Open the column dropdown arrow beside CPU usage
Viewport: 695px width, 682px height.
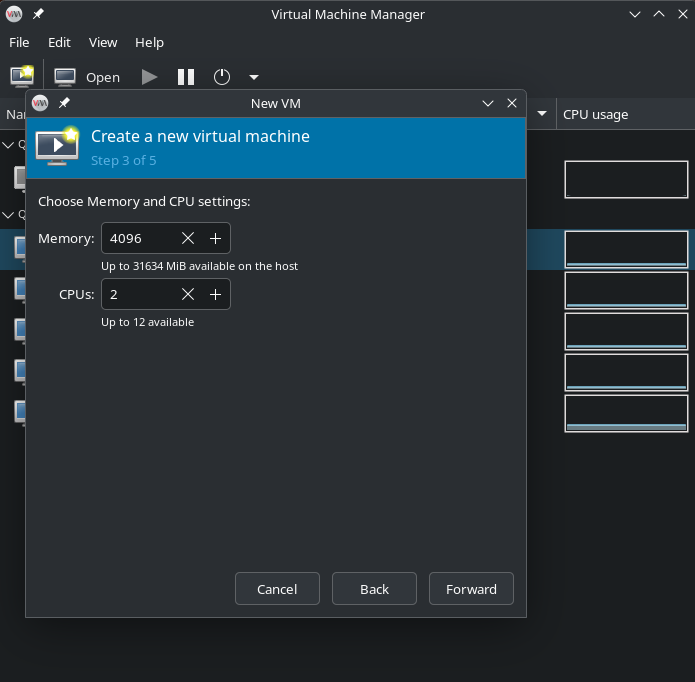542,113
